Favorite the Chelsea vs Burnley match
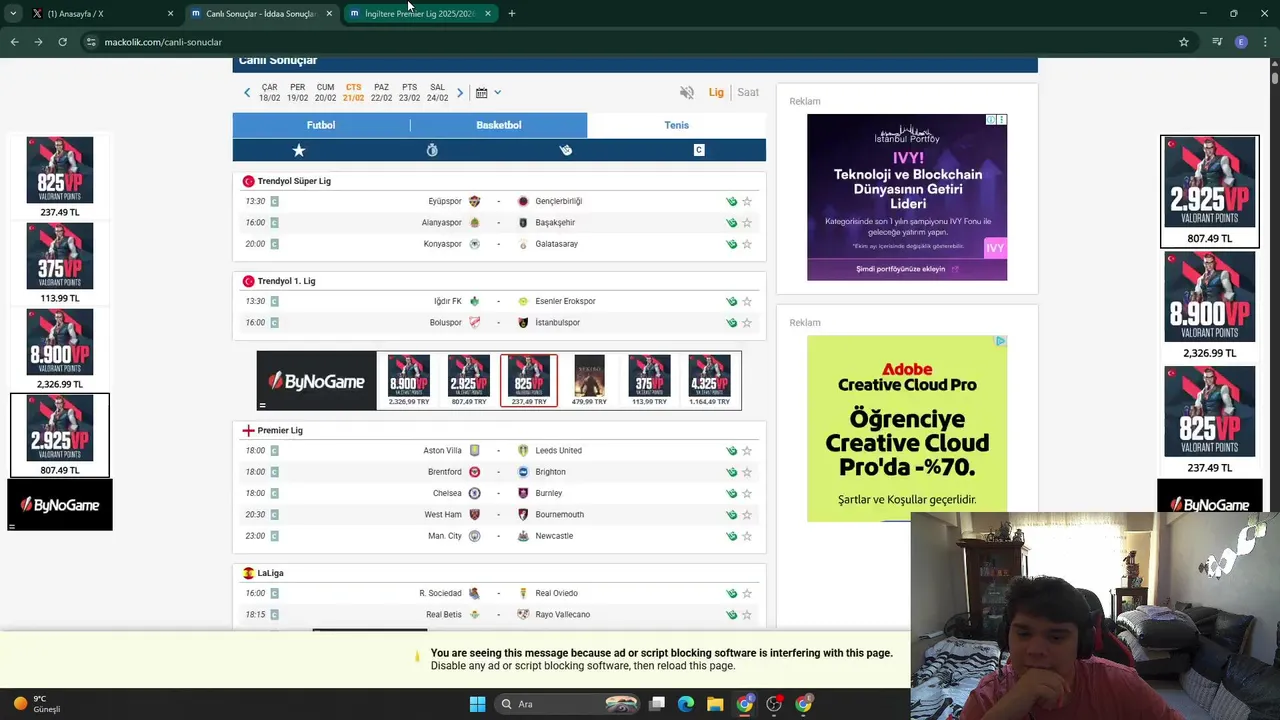 pyautogui.click(x=747, y=493)
